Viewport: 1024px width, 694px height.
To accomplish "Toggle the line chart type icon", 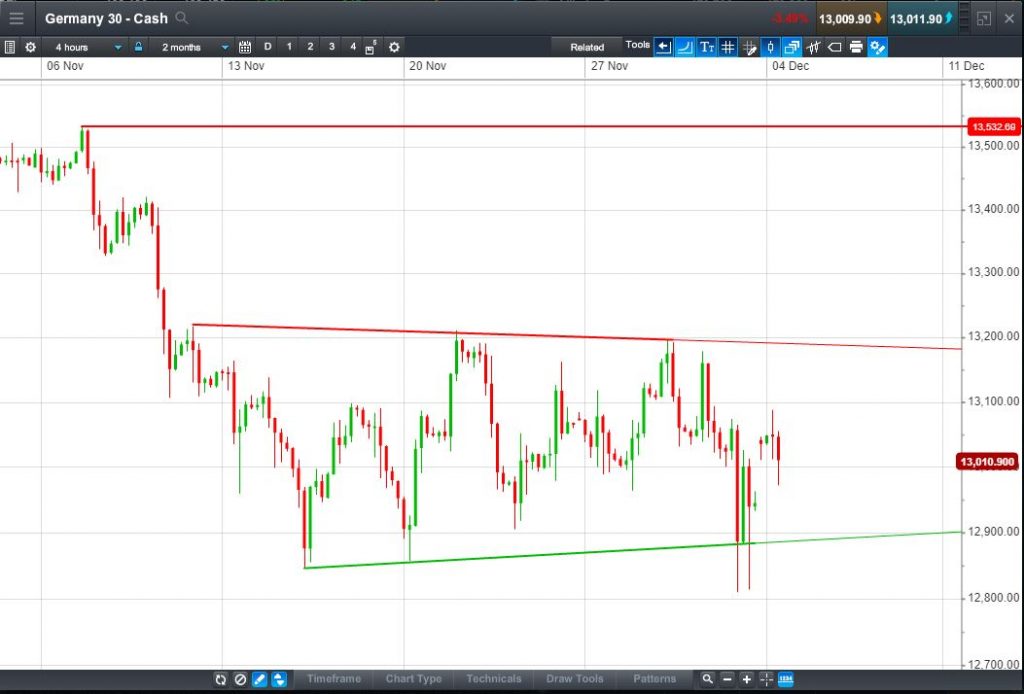I will (684, 47).
